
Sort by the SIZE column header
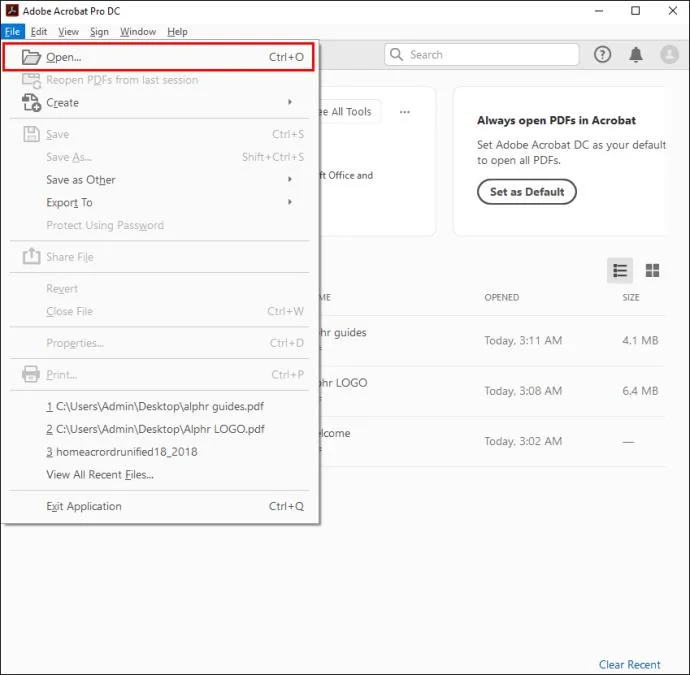631,297
